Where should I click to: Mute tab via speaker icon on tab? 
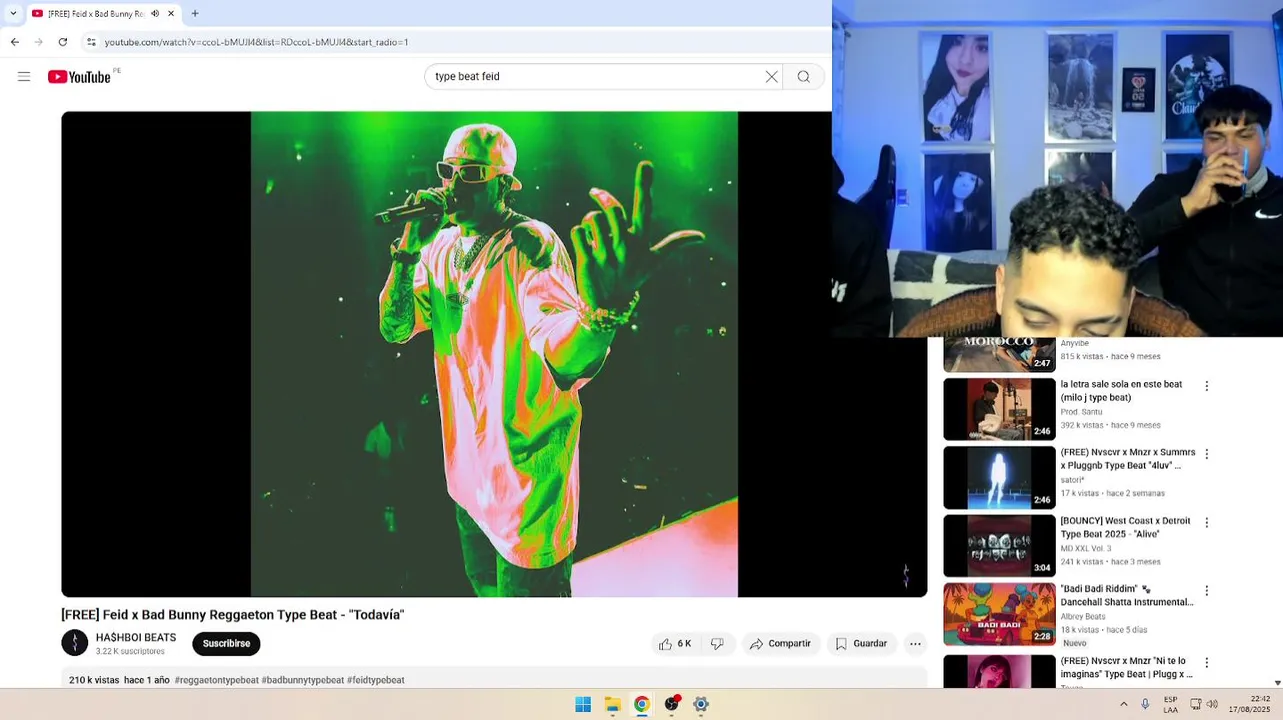[155, 14]
